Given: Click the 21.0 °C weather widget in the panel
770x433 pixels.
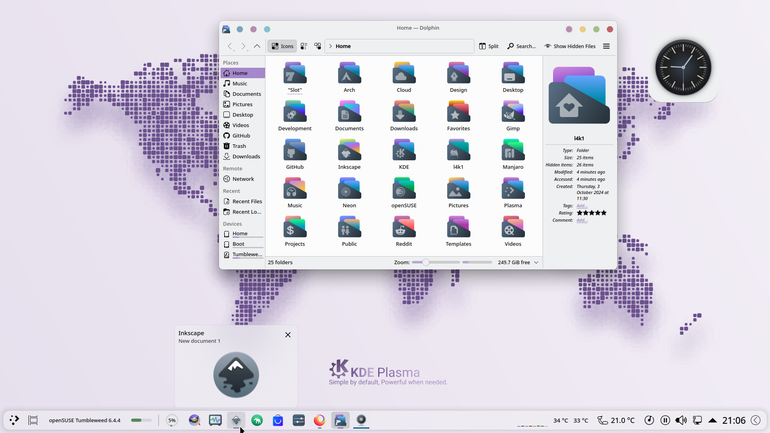Looking at the screenshot, I should [616, 420].
